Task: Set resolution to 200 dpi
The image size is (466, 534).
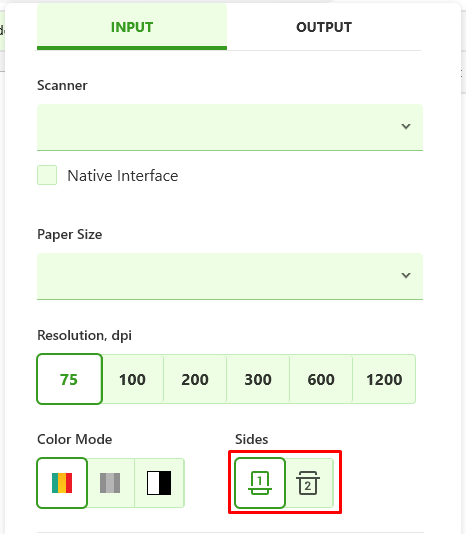Action: point(195,379)
